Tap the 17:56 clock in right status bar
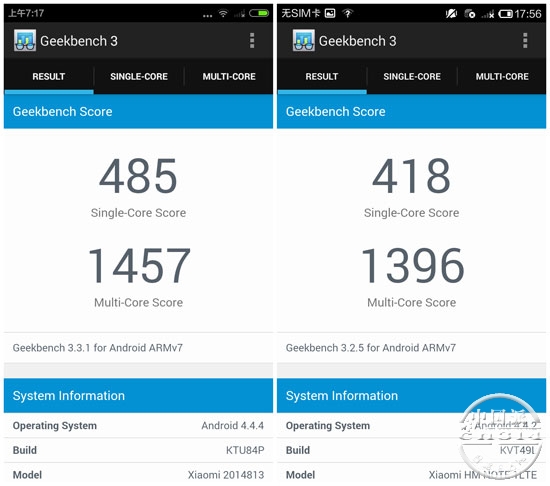 (x=528, y=14)
